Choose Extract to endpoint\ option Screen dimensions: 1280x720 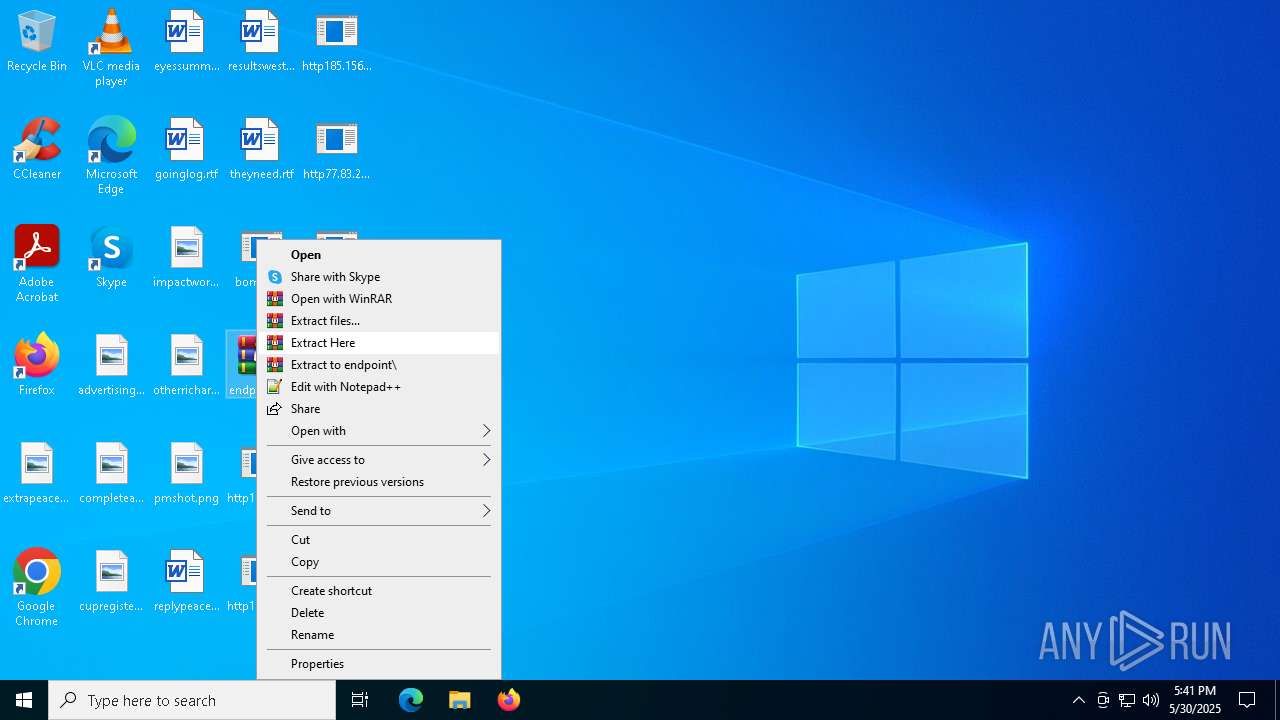click(x=379, y=365)
